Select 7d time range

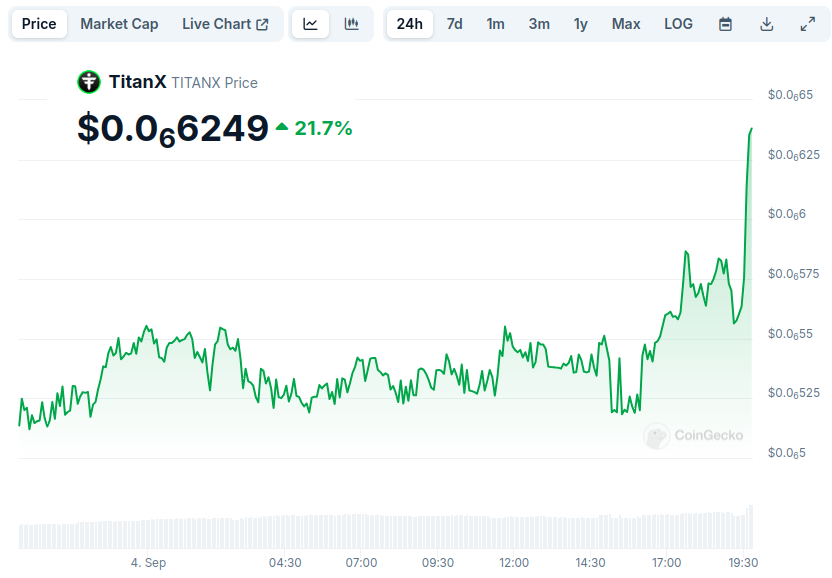[454, 24]
